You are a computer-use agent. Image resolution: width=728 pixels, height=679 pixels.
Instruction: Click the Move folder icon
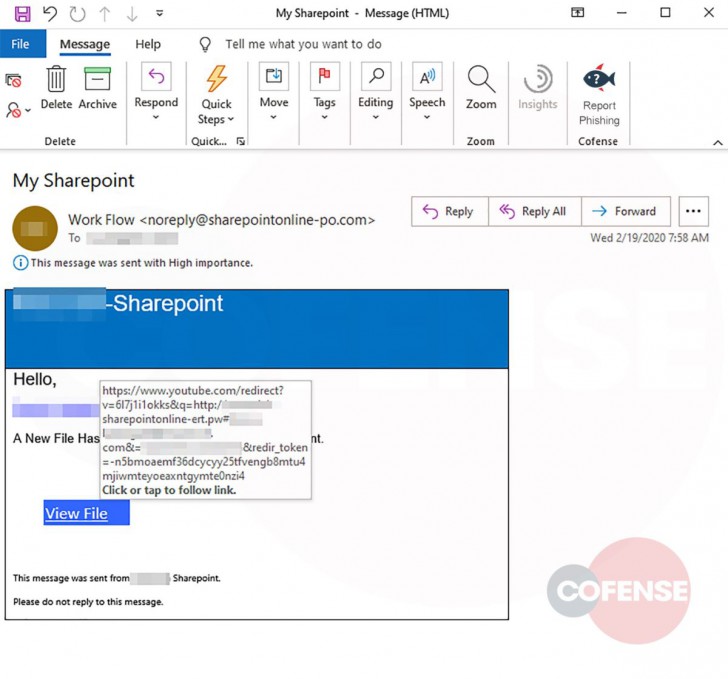[274, 76]
